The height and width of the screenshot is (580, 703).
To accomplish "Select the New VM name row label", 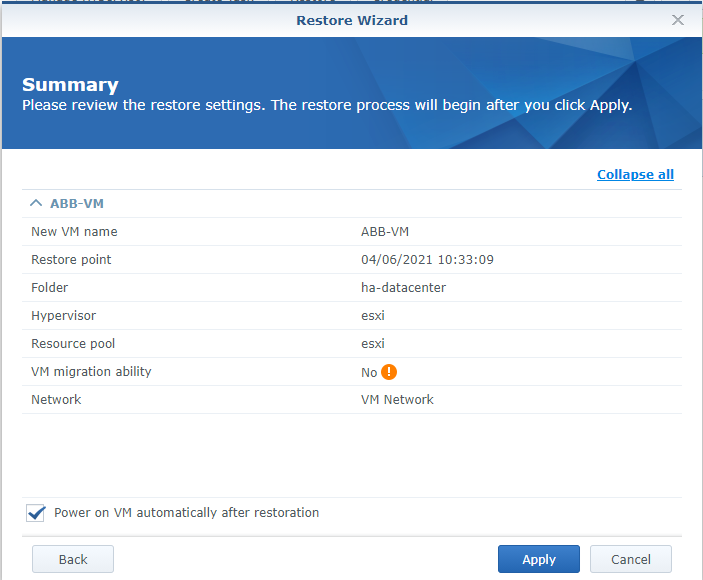I will [x=74, y=231].
